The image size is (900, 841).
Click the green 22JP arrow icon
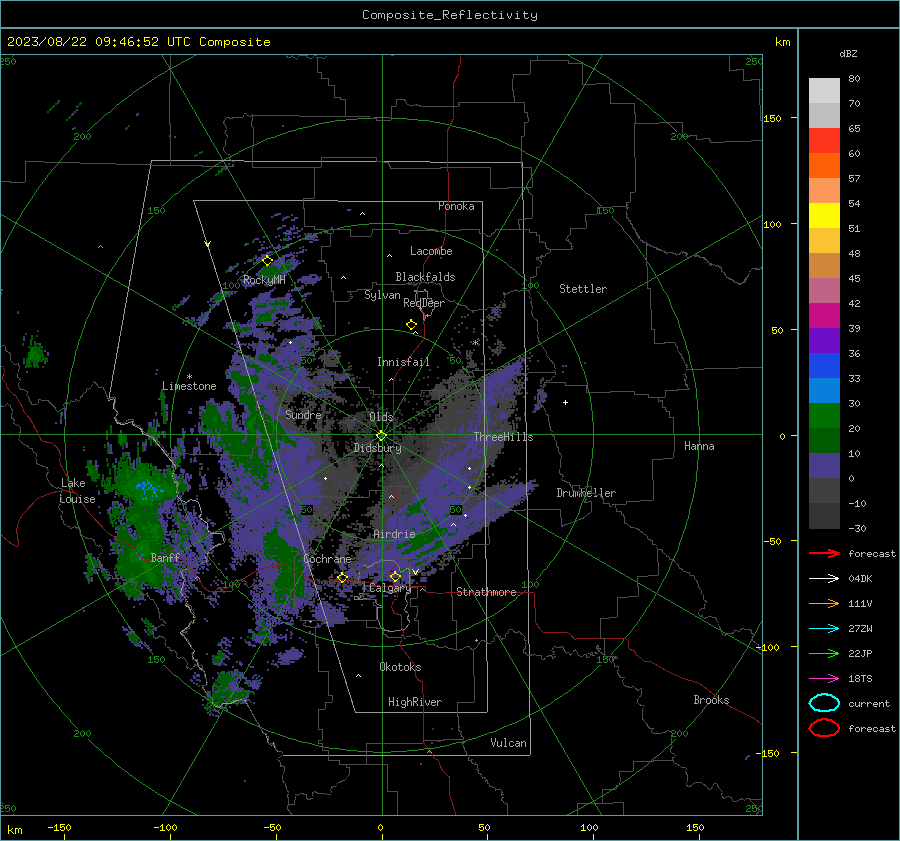[824, 653]
